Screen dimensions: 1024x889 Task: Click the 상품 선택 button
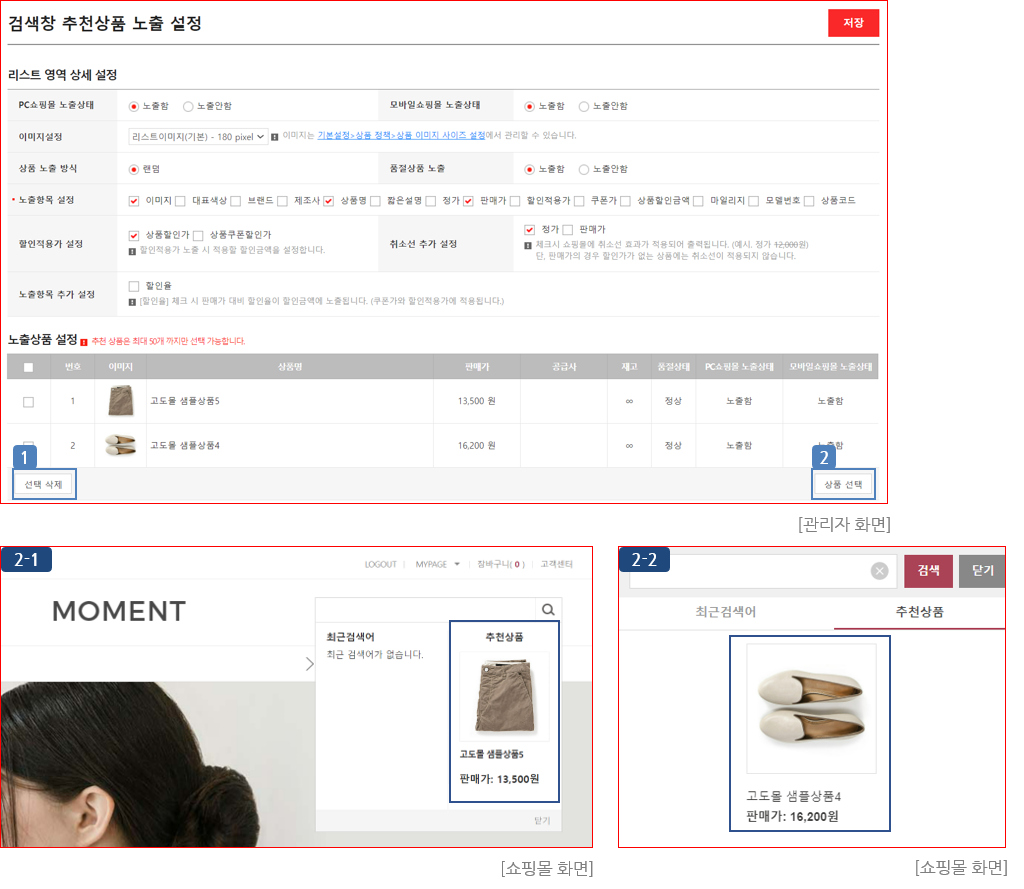point(843,485)
